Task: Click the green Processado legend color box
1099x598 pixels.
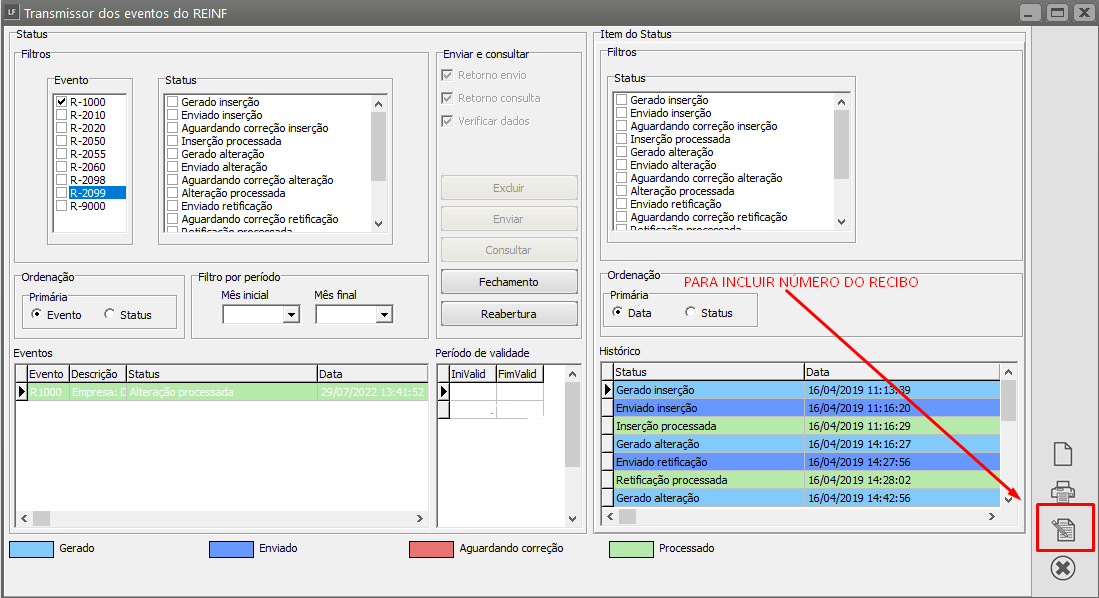Action: 630,549
